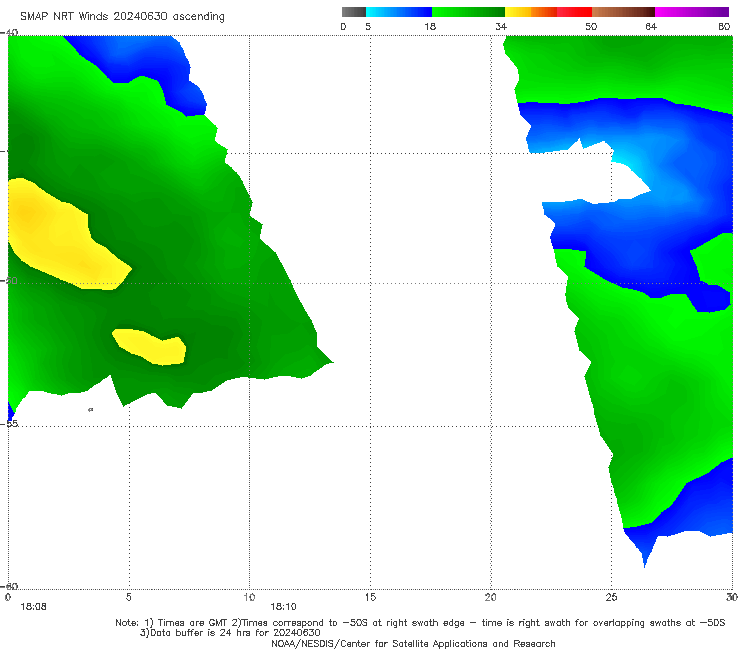Click the small yellow wind patch near 52S
740x650 pixels.
click(x=150, y=347)
